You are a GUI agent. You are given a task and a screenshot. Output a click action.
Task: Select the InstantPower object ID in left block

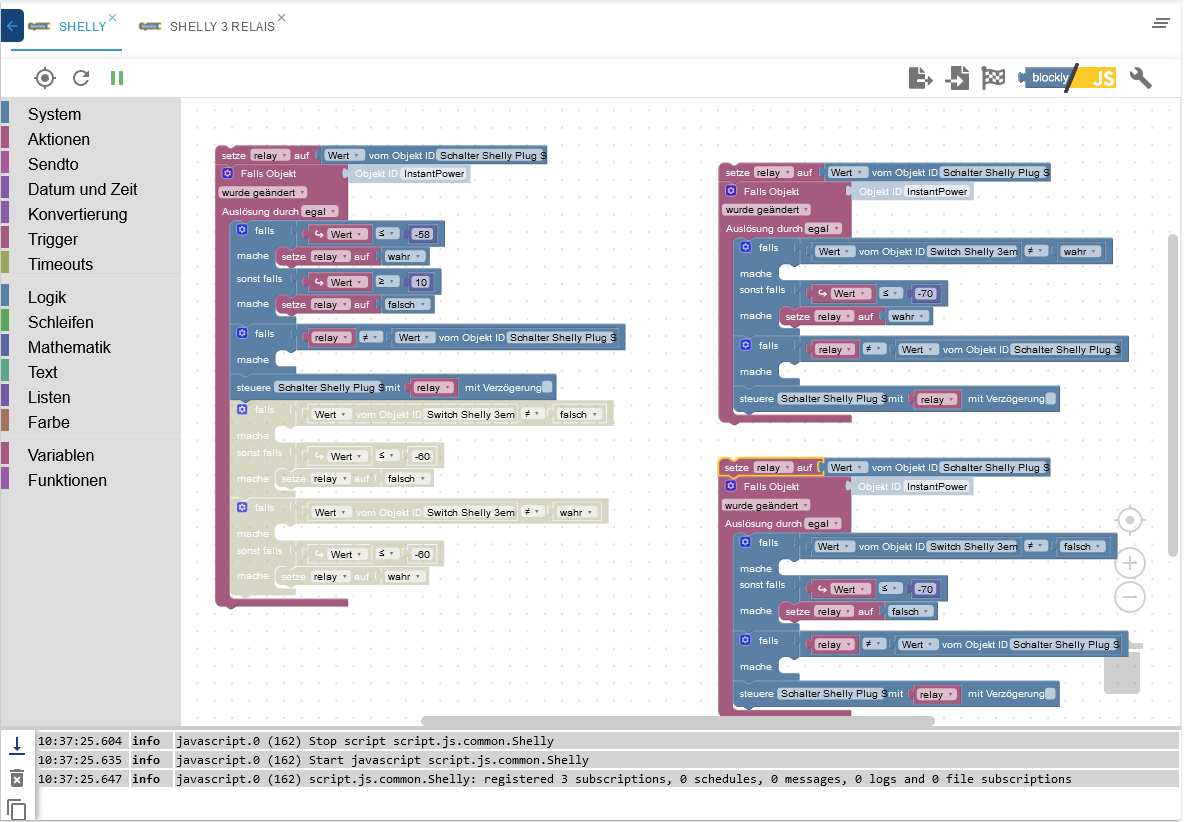click(x=434, y=174)
